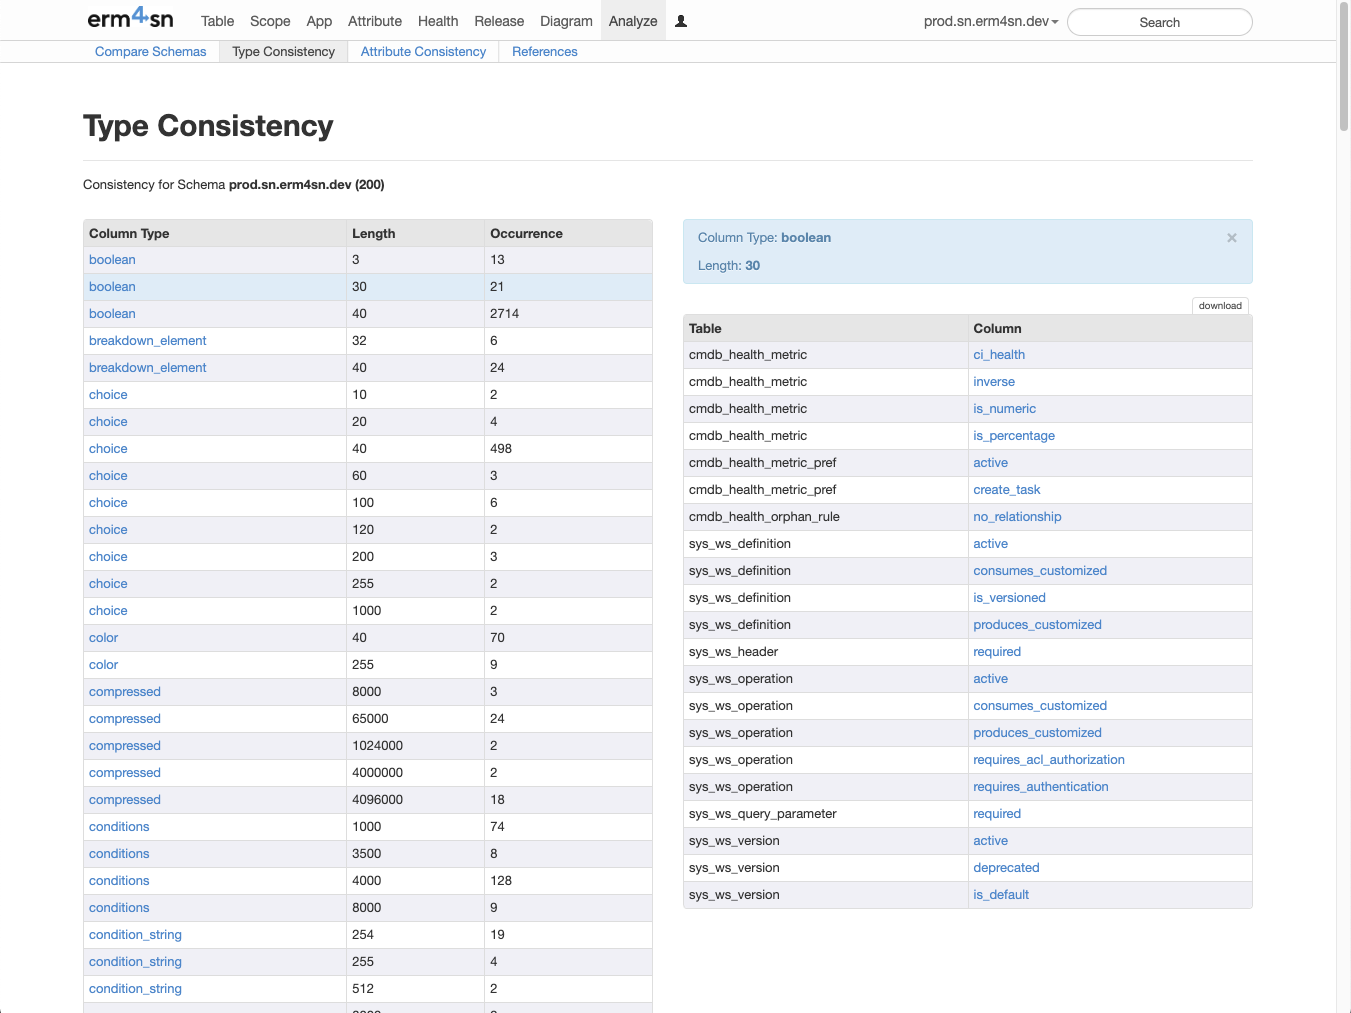Select the boolean row with length 40

[x=112, y=314]
